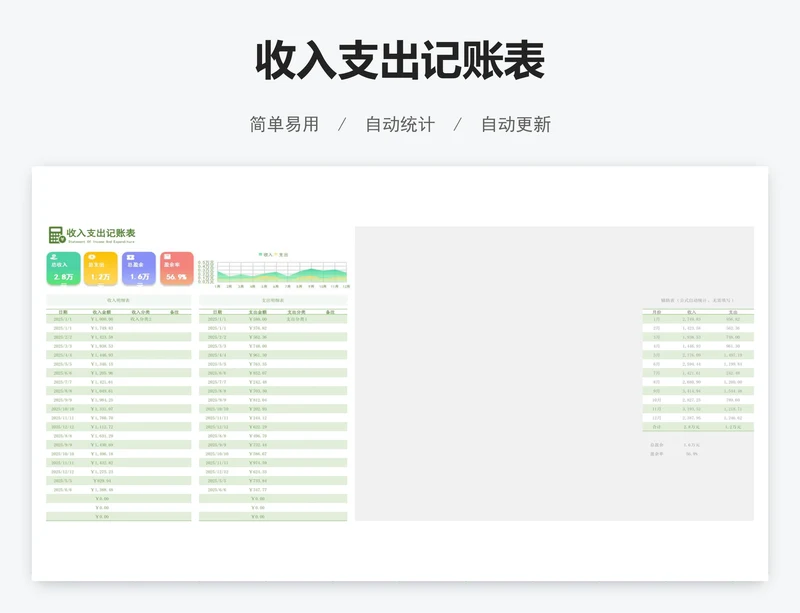The height and width of the screenshot is (613, 800).
Task: Select the 收入分类2 cell
Action: (141, 319)
